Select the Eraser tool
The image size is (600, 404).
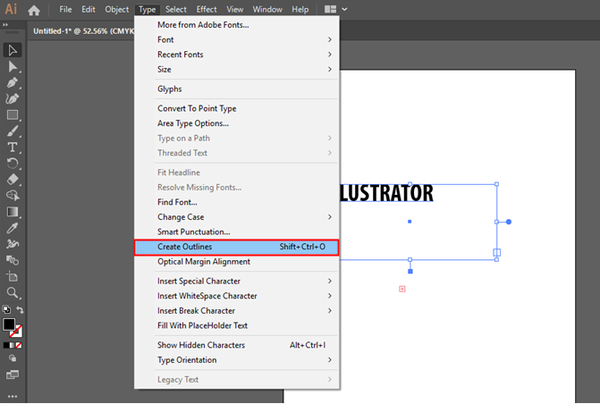[x=12, y=179]
